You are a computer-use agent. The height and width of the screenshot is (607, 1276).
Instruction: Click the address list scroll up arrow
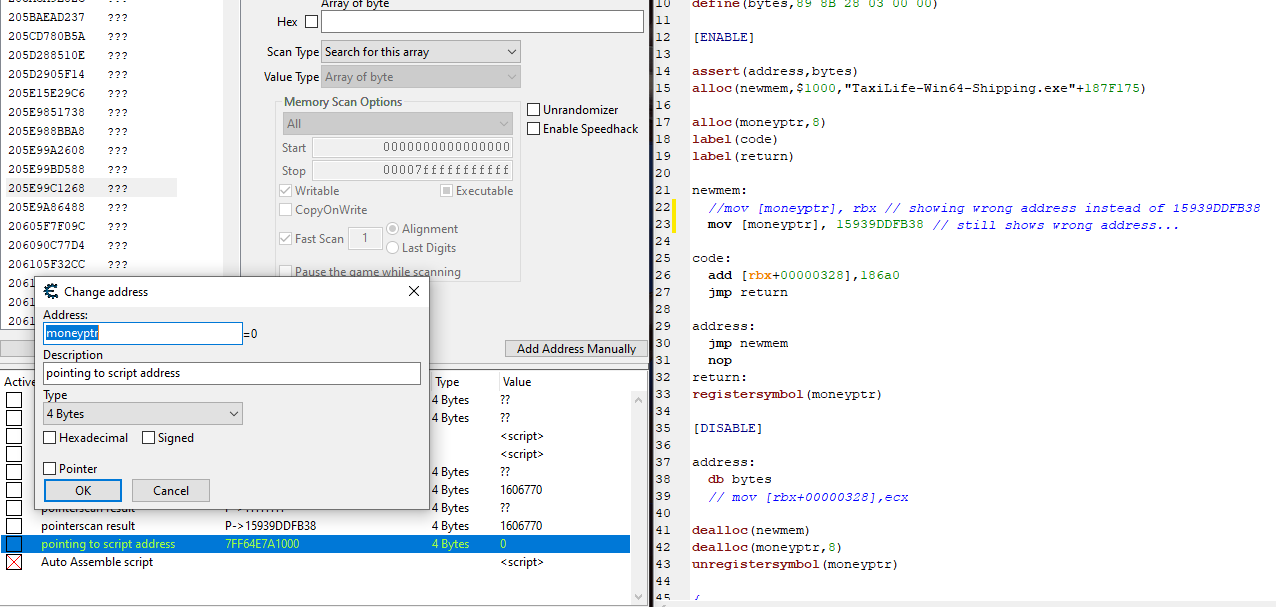pos(639,399)
